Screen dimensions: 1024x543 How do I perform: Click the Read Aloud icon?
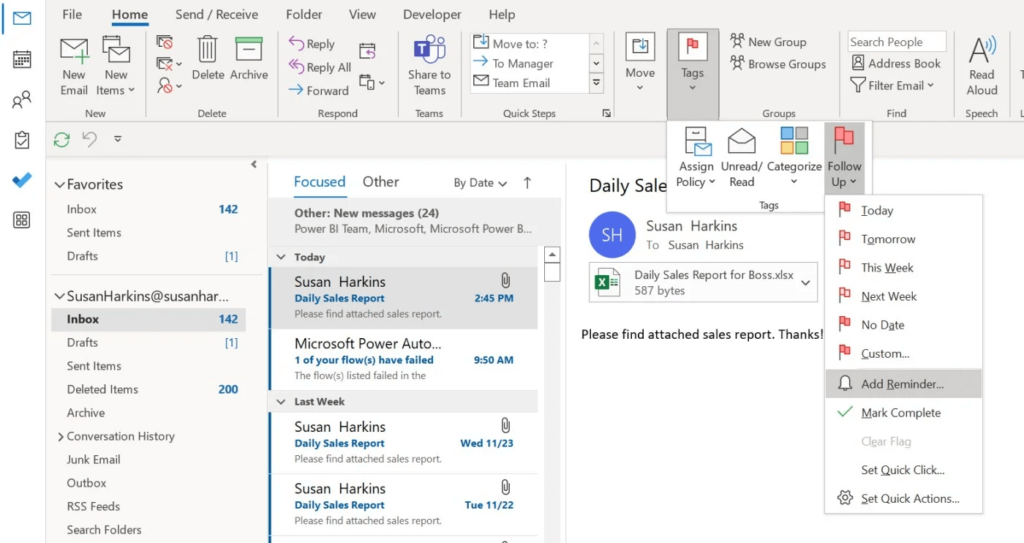click(x=981, y=51)
